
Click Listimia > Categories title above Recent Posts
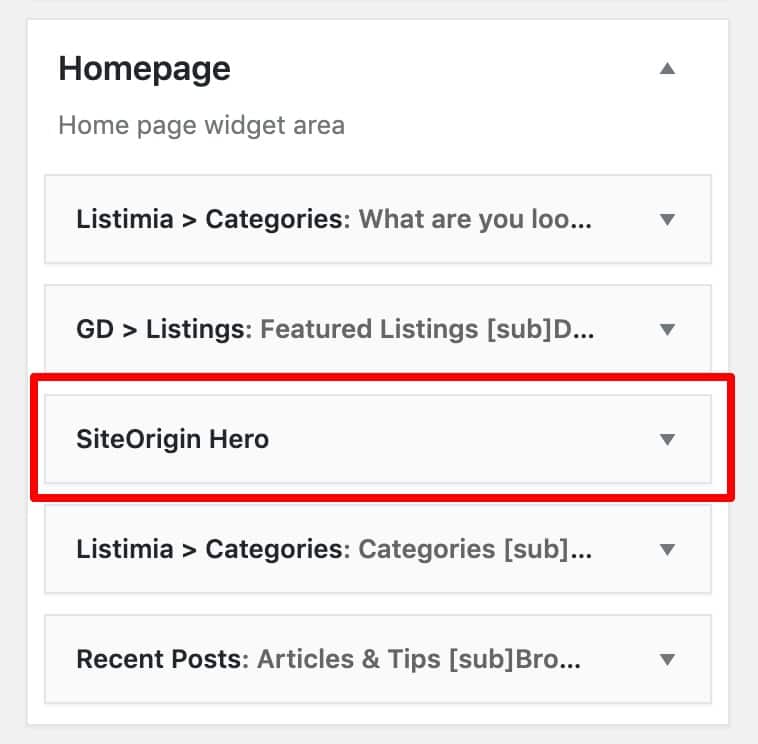(209, 549)
